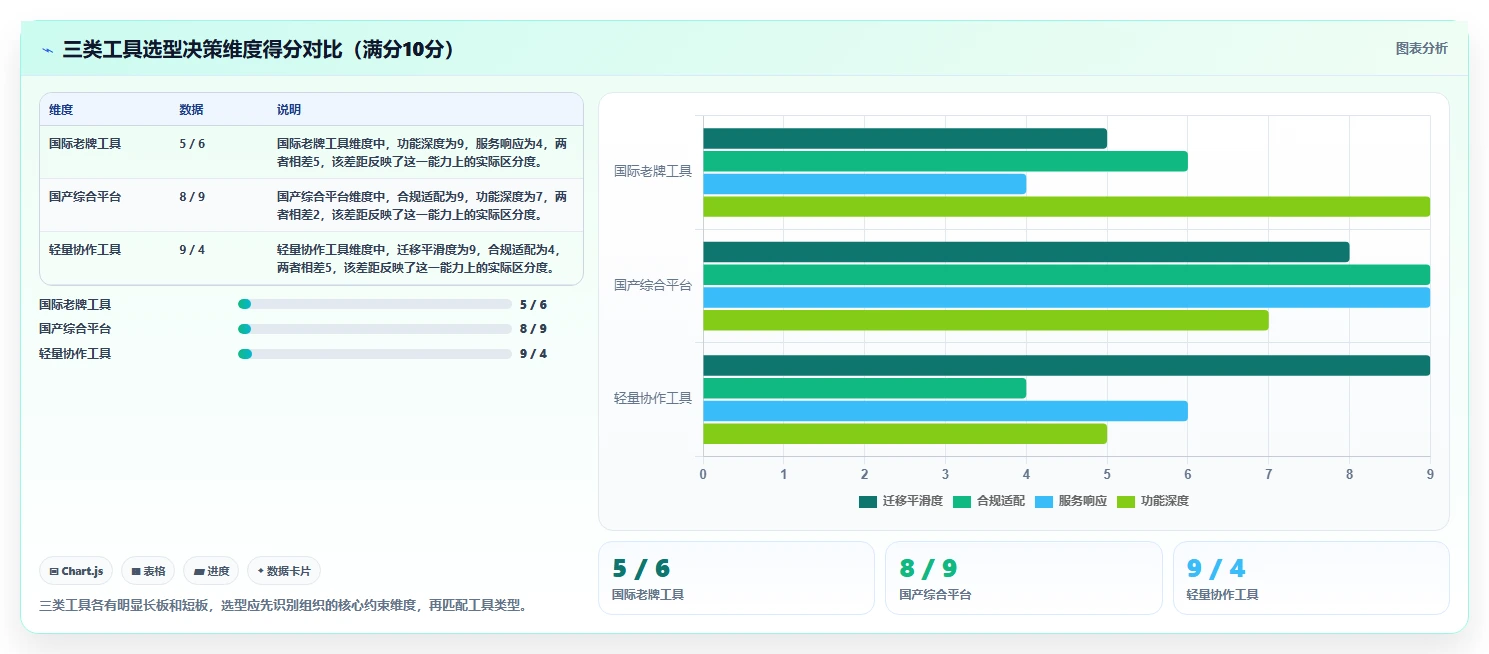1489x654 pixels.
Task: Open the 图表分析 label in header
Action: pos(1421,49)
